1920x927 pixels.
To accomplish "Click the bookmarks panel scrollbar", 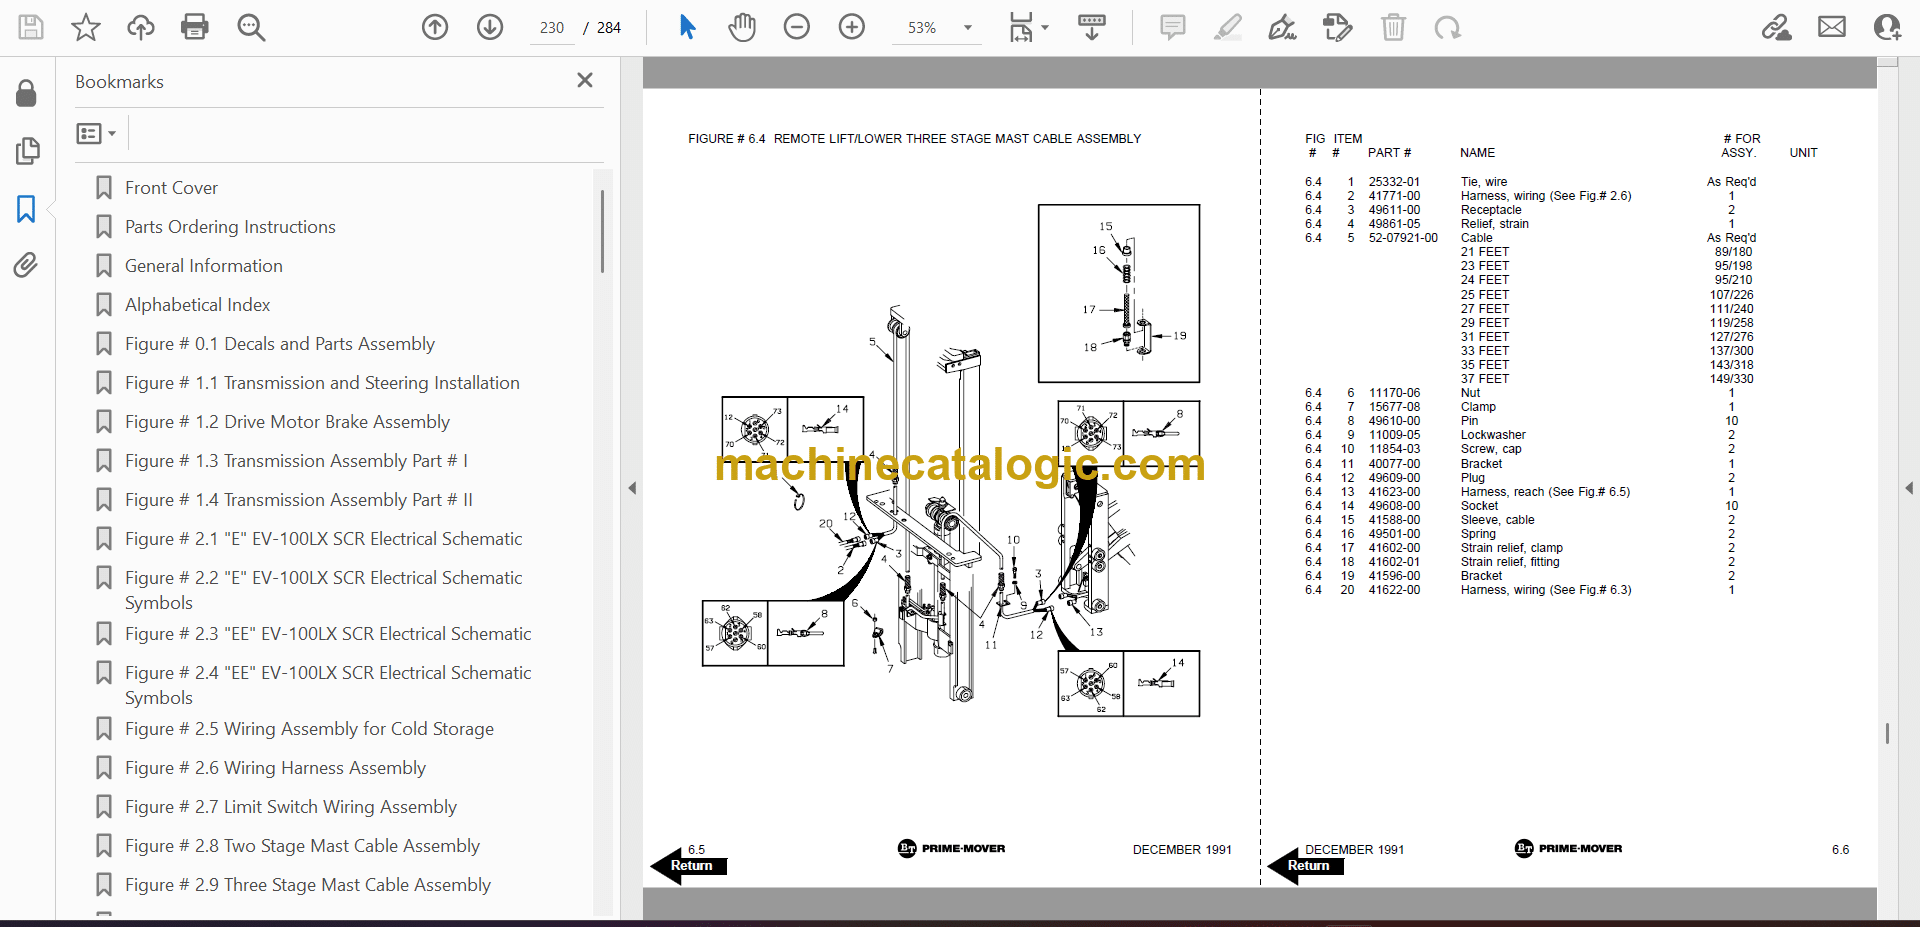I will point(602,232).
